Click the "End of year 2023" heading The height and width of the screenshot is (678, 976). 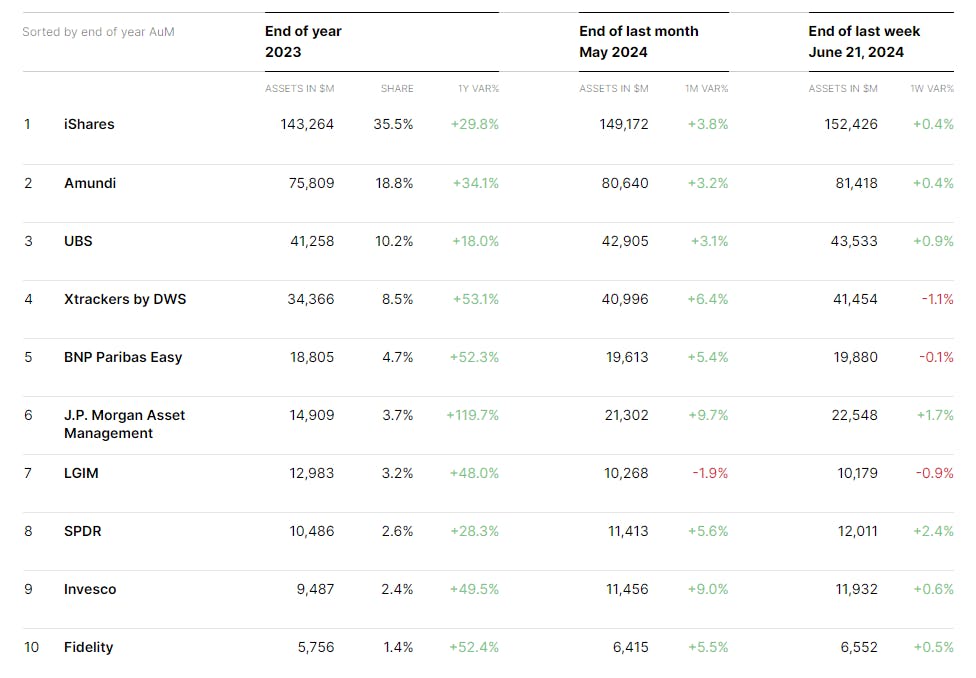click(x=302, y=42)
